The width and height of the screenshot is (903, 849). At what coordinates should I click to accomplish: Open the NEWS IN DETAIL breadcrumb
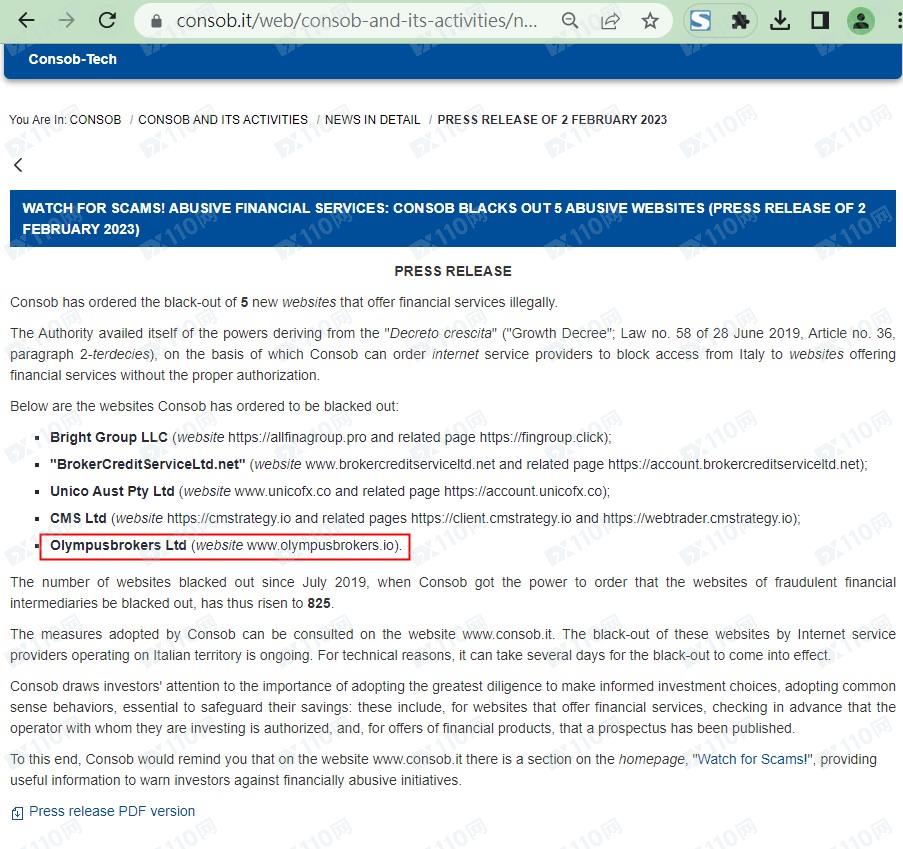pyautogui.click(x=372, y=120)
